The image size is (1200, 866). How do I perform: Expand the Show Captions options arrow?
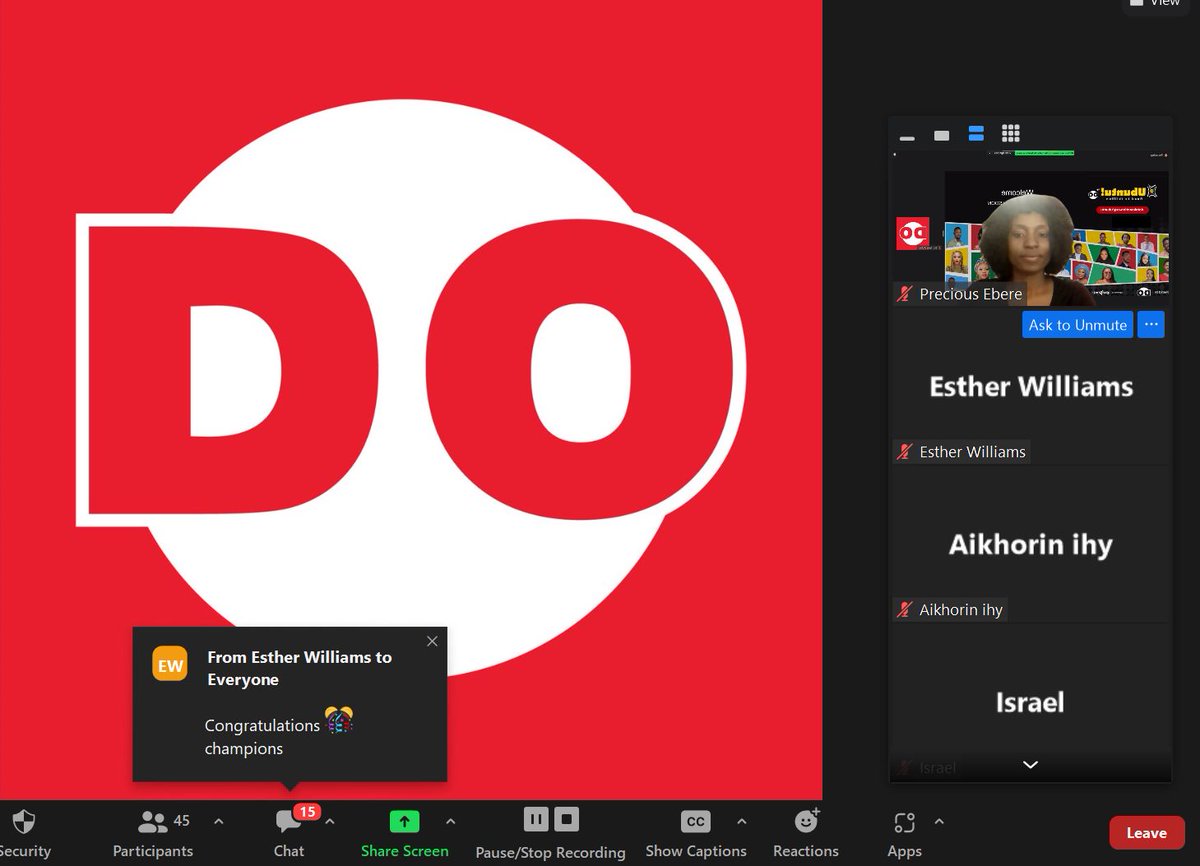tap(741, 822)
